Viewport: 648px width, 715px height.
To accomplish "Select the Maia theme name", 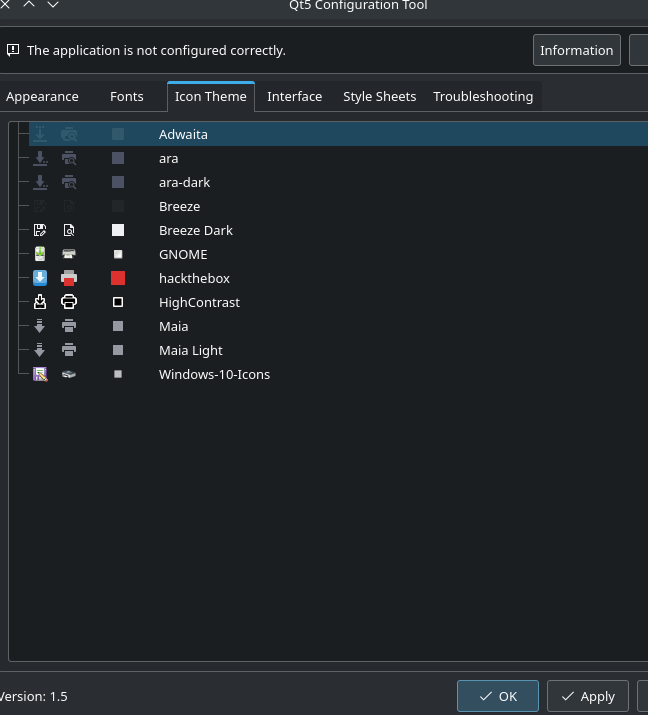I will point(173,326).
